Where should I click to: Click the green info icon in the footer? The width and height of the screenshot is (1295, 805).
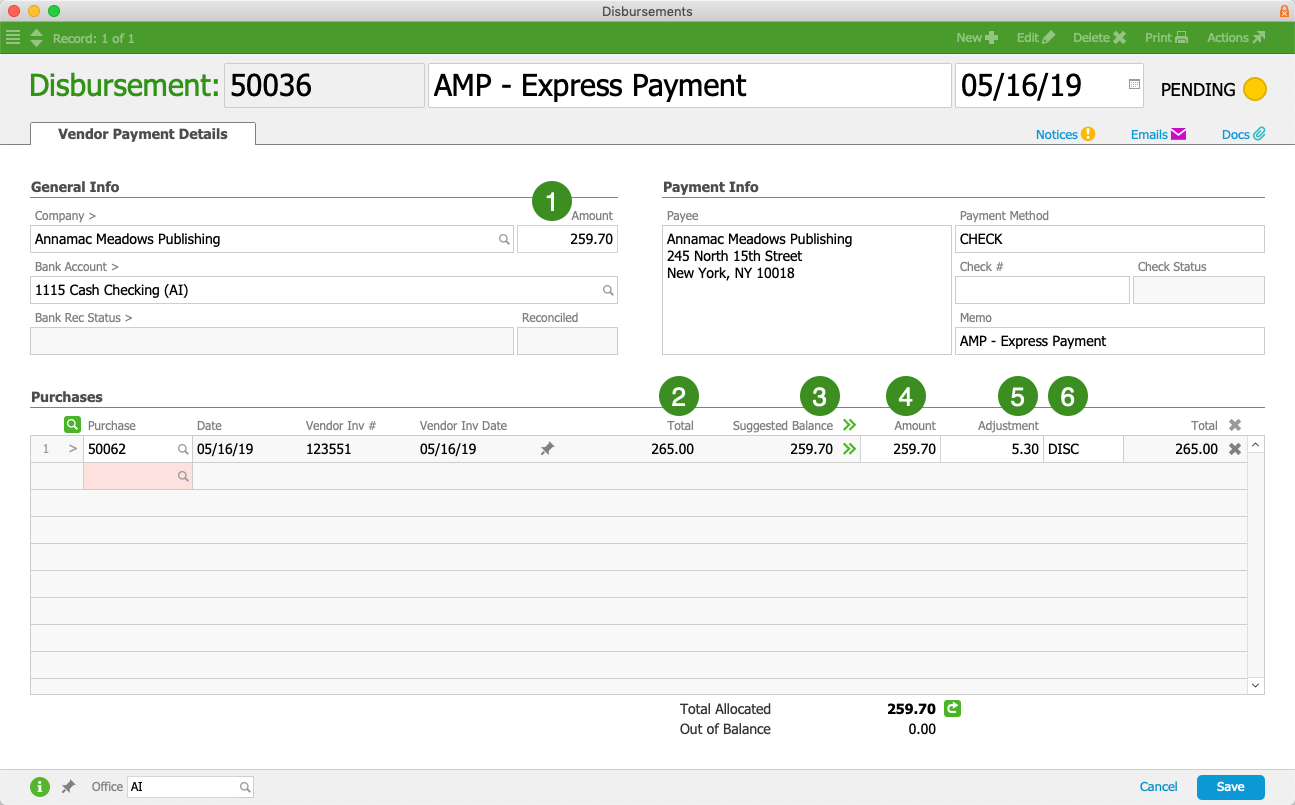[40, 787]
